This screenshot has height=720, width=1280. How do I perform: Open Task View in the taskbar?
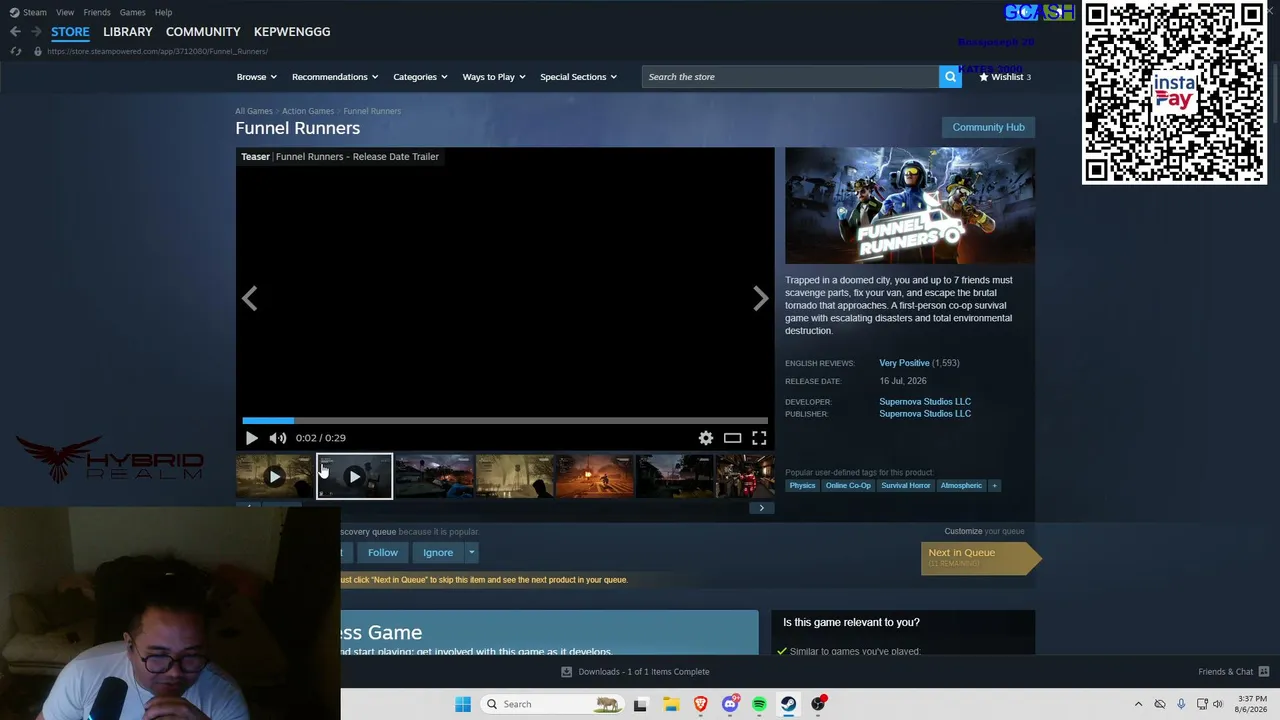pos(640,704)
